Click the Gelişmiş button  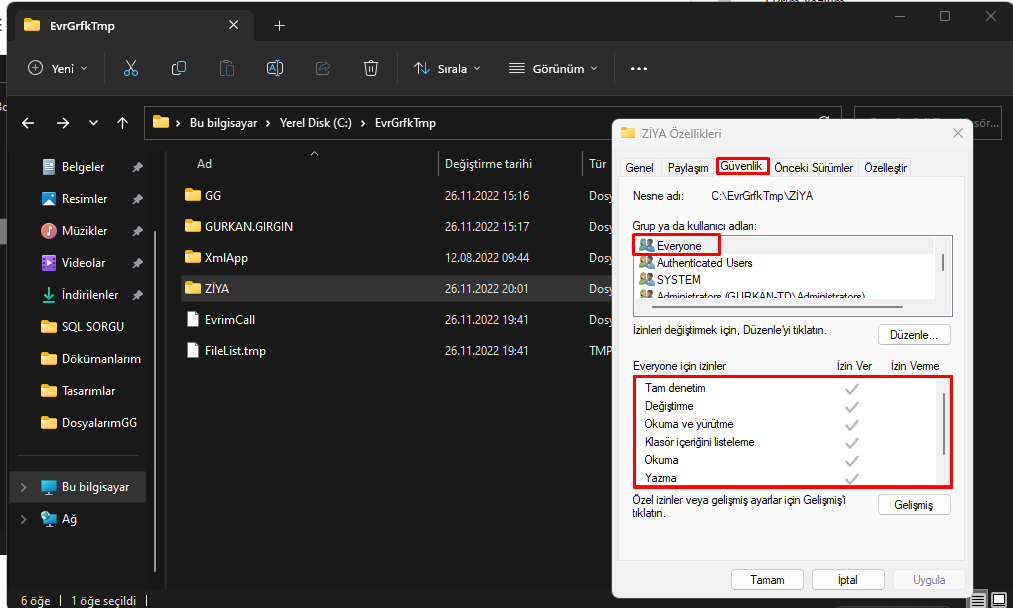[x=914, y=505]
